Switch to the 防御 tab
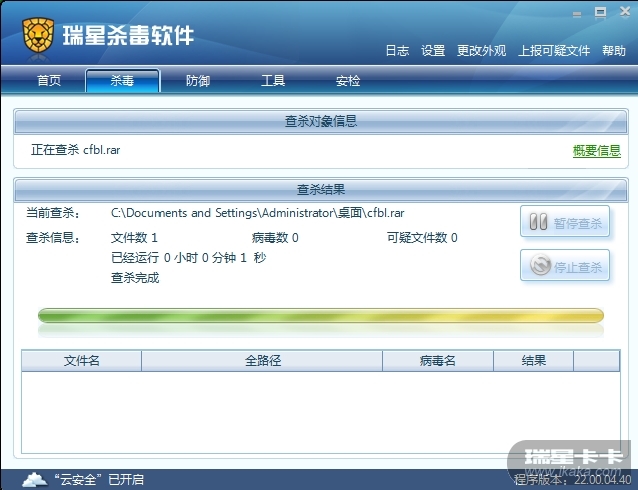638x490 pixels. point(198,81)
